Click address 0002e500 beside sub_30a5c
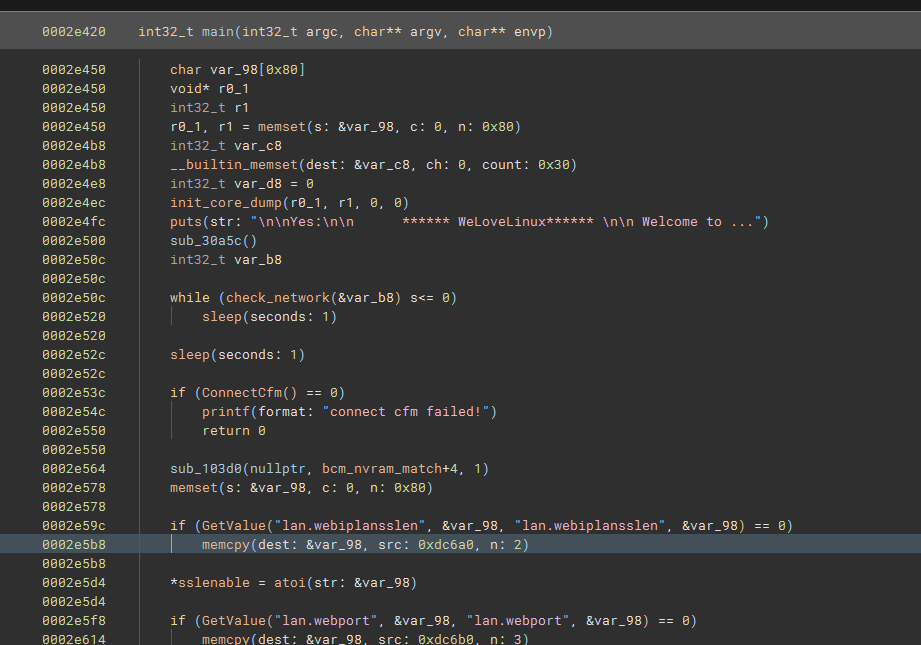 pos(74,241)
